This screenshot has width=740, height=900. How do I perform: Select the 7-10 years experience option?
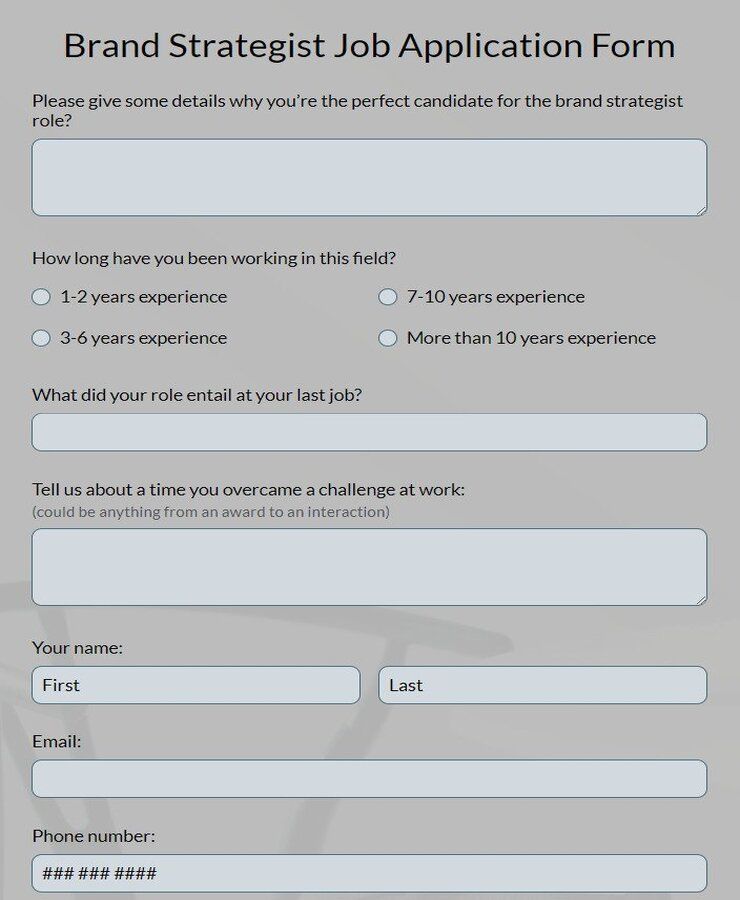coord(387,296)
